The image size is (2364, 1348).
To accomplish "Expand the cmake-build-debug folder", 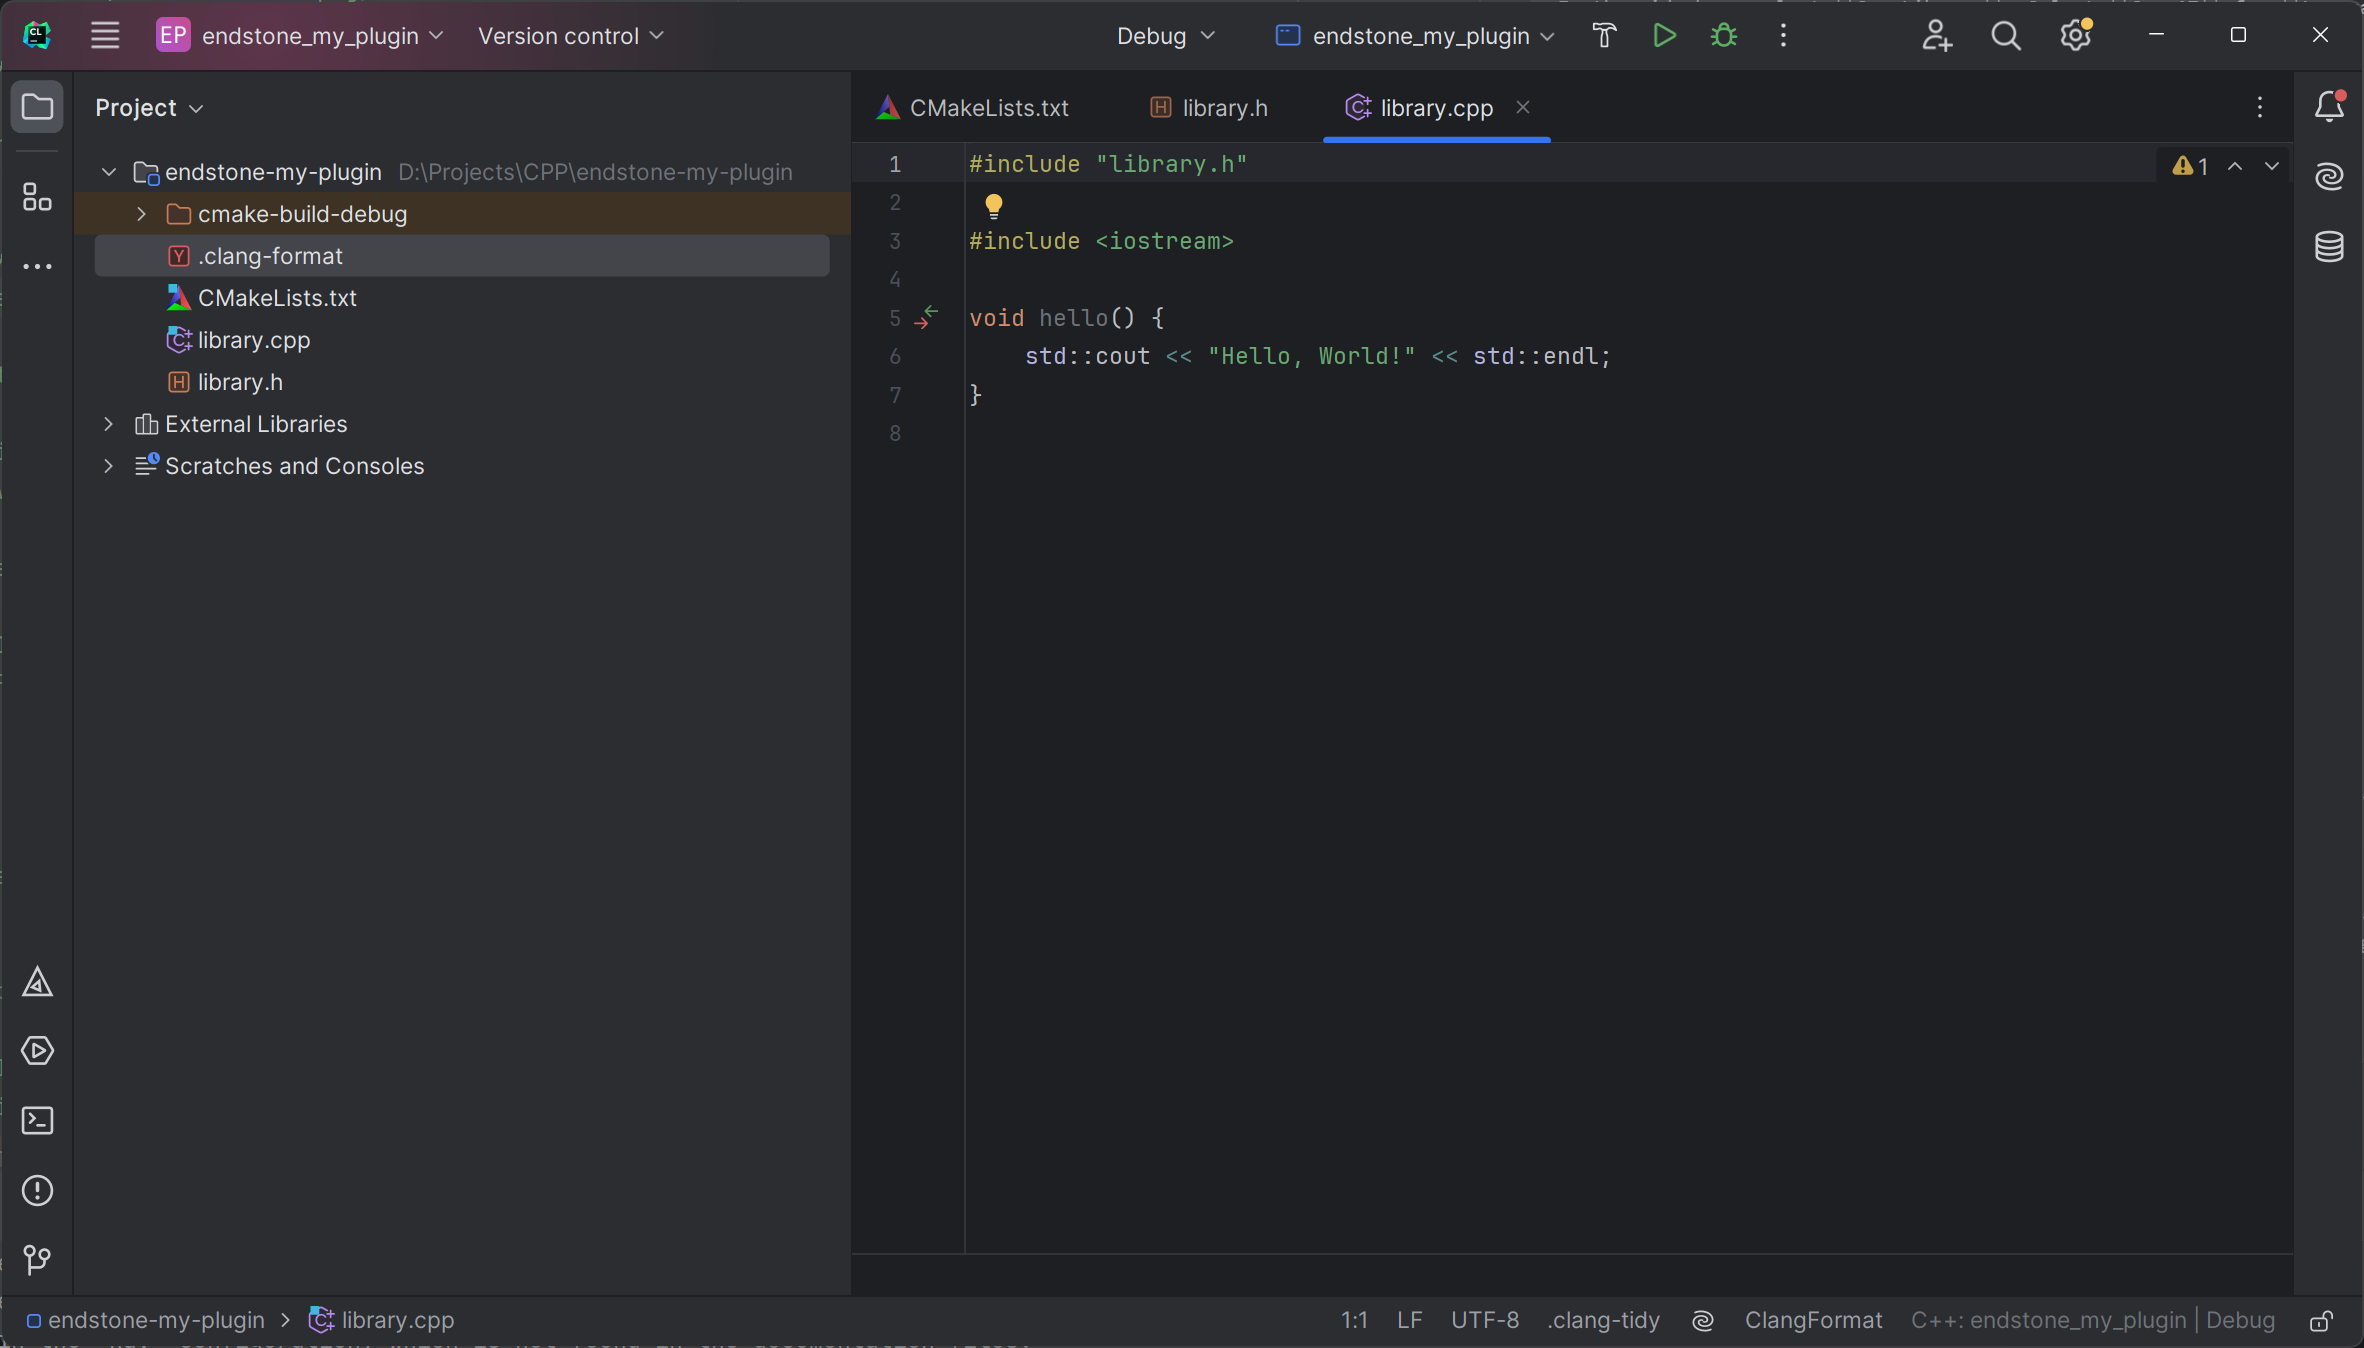I will click(140, 213).
